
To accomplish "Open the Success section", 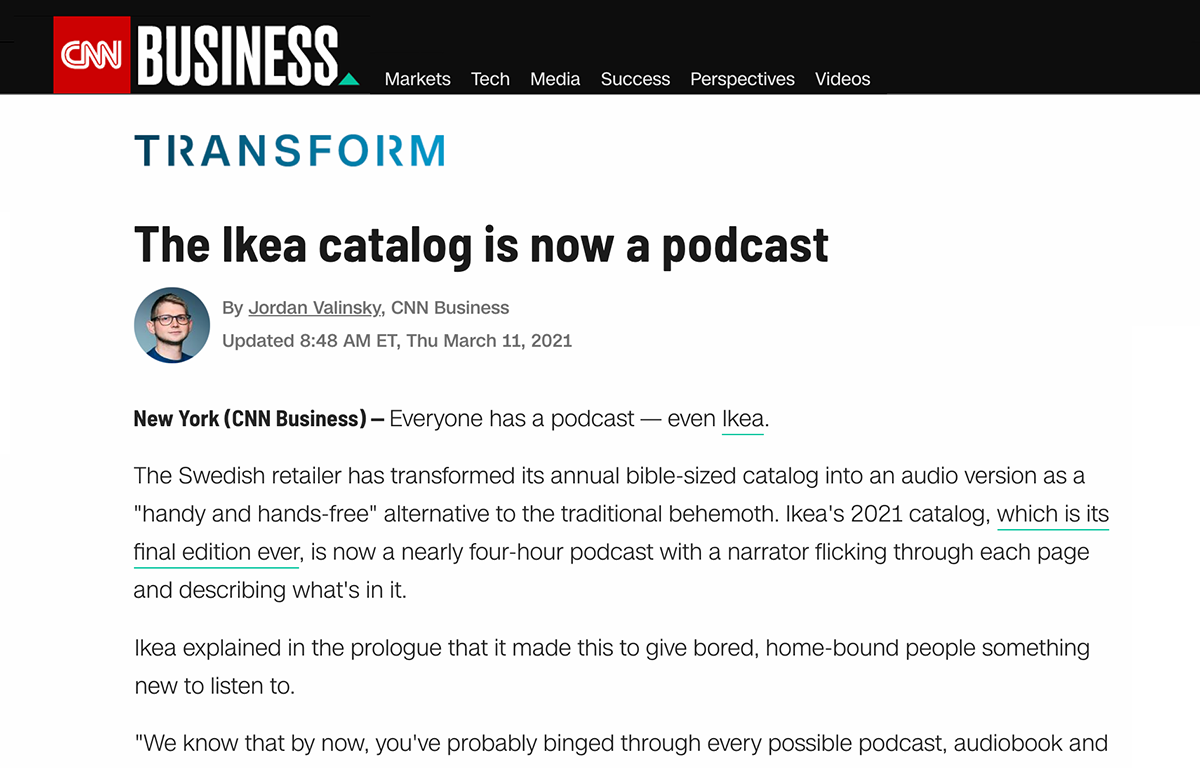I will [x=635, y=79].
